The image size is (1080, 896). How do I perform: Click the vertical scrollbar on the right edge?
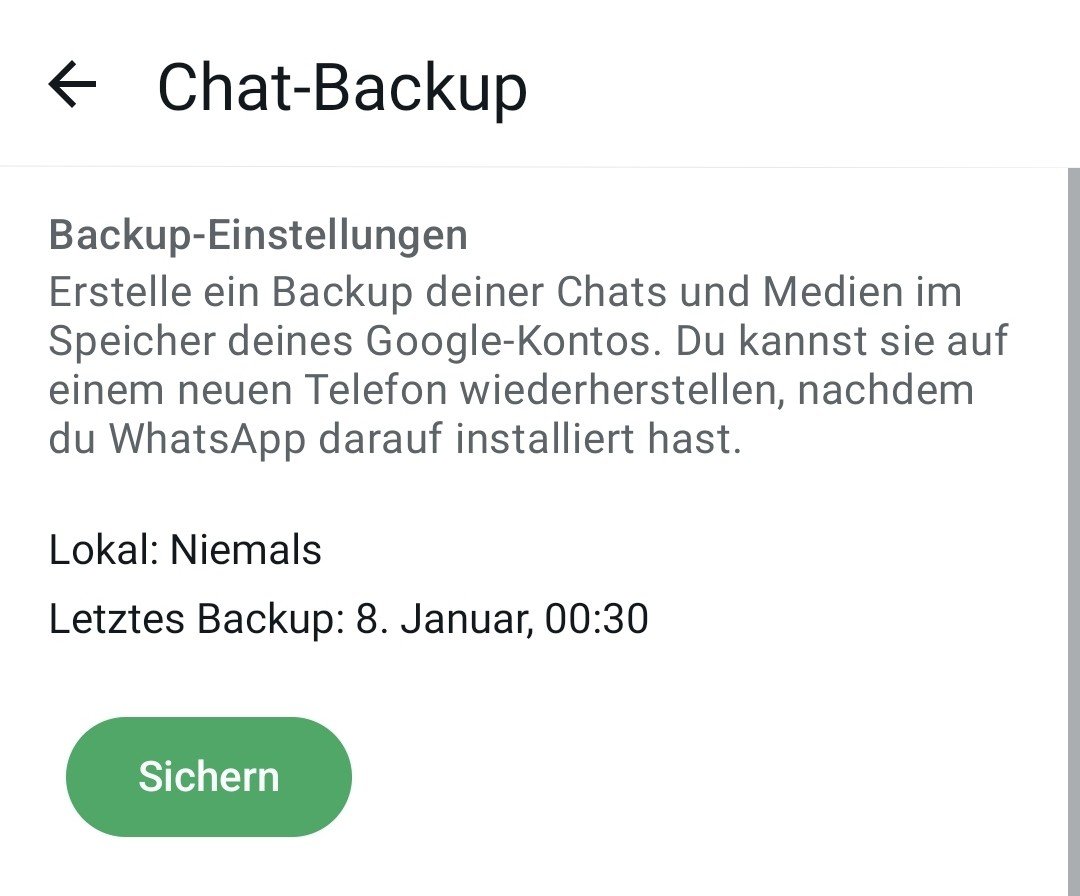pyautogui.click(x=1074, y=531)
